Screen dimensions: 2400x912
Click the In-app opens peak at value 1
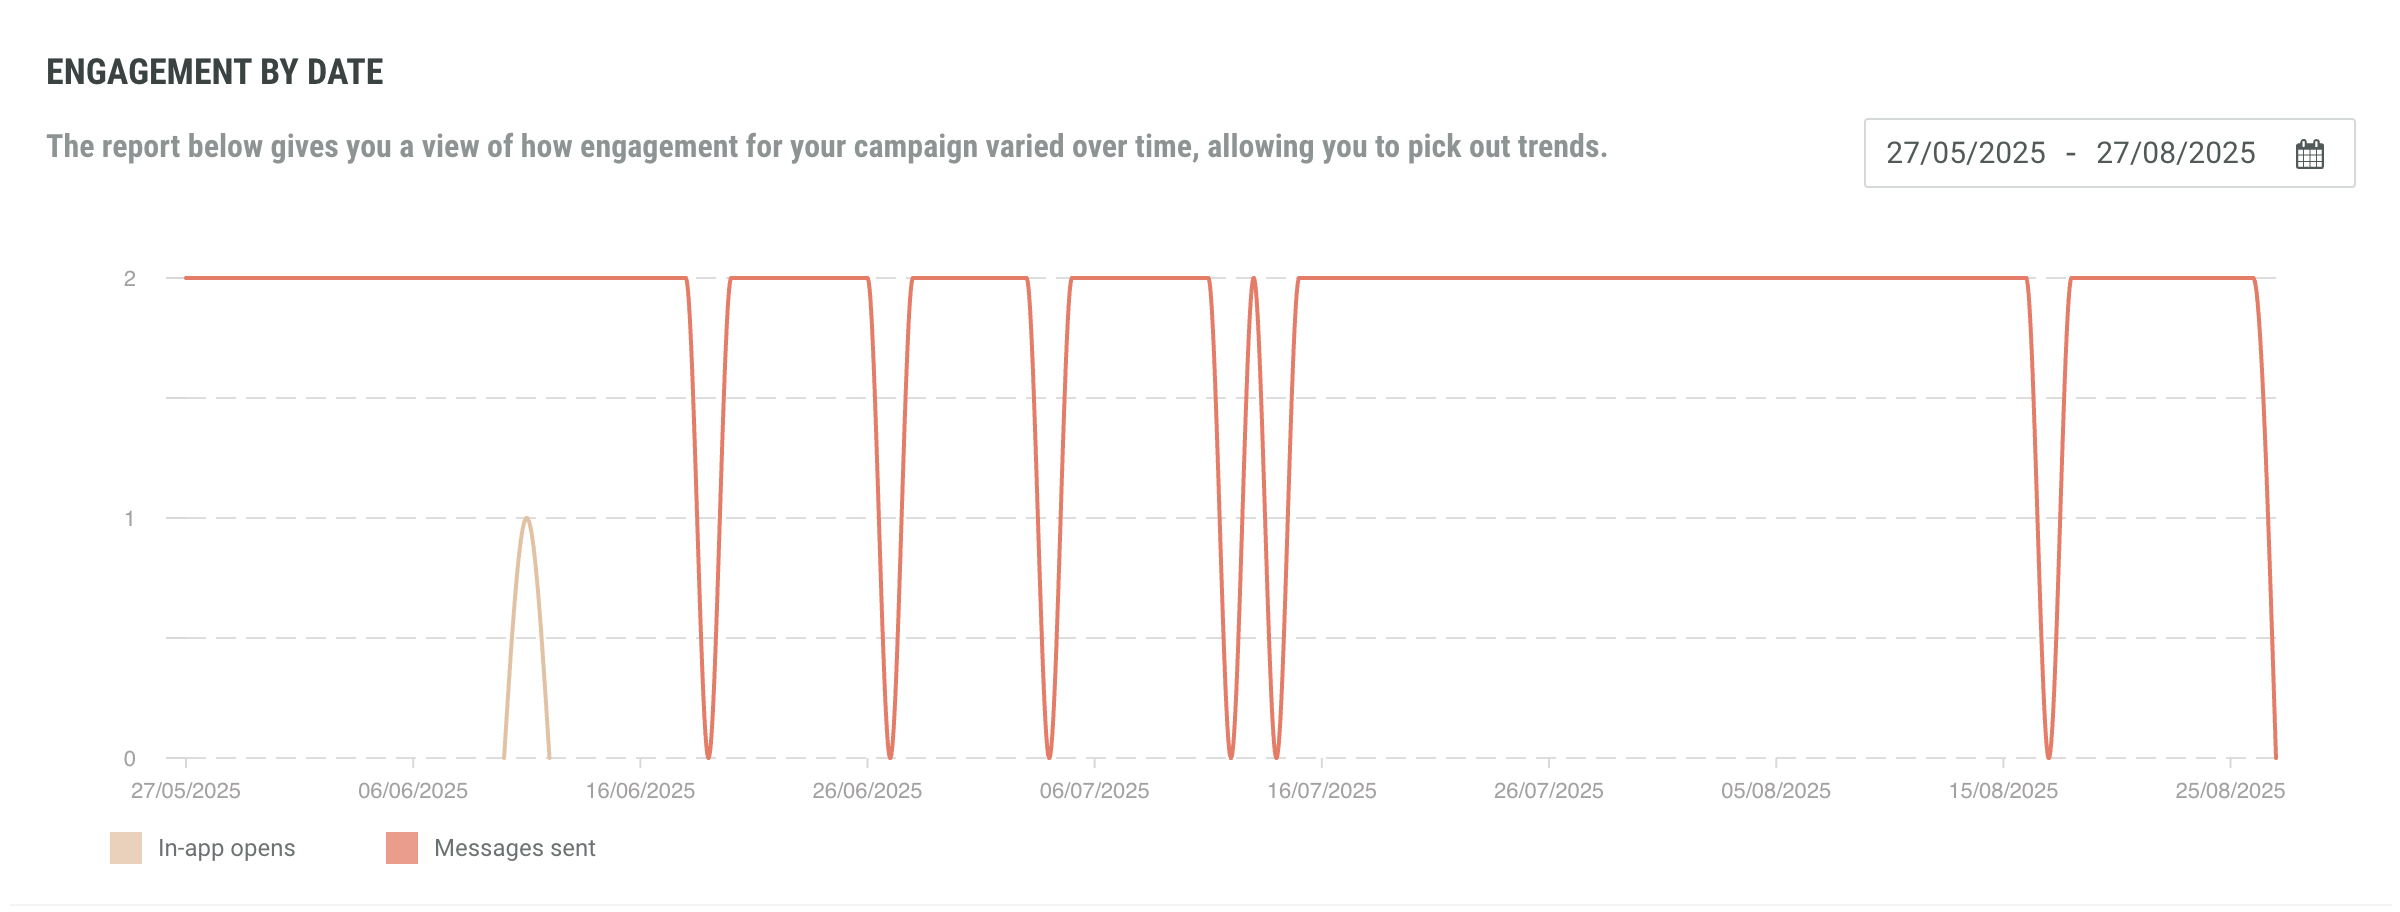tap(527, 518)
